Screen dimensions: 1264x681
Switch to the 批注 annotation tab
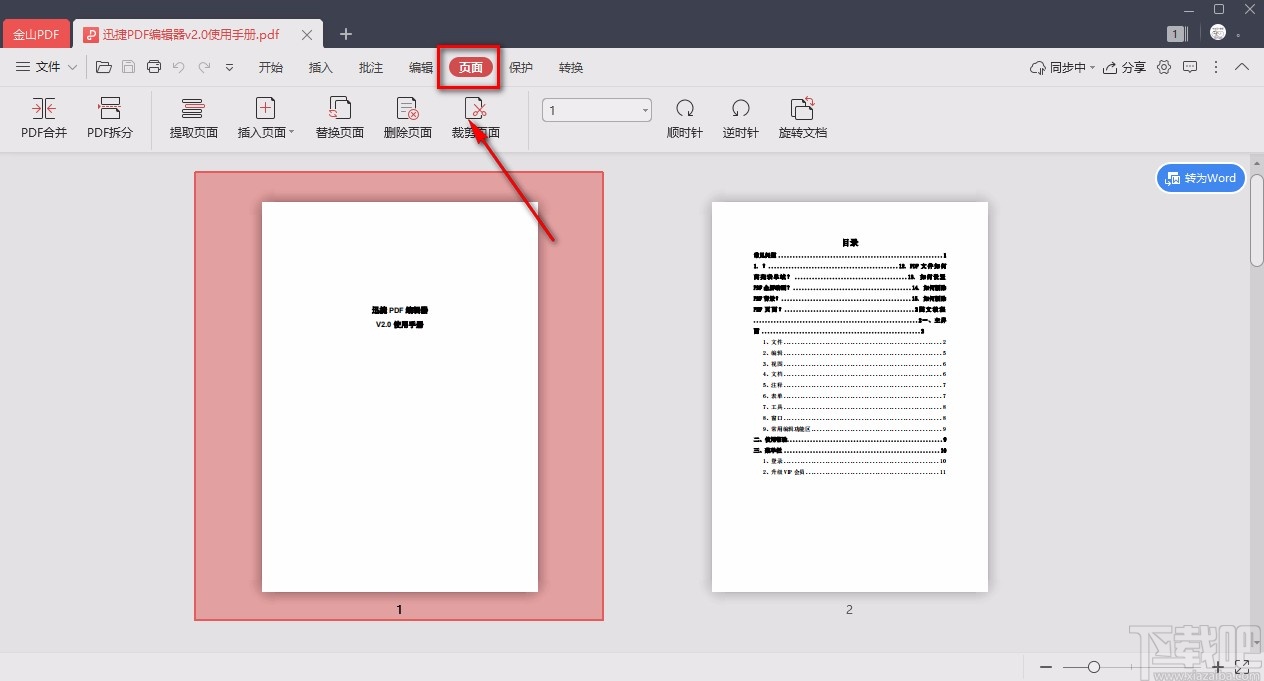(x=371, y=68)
